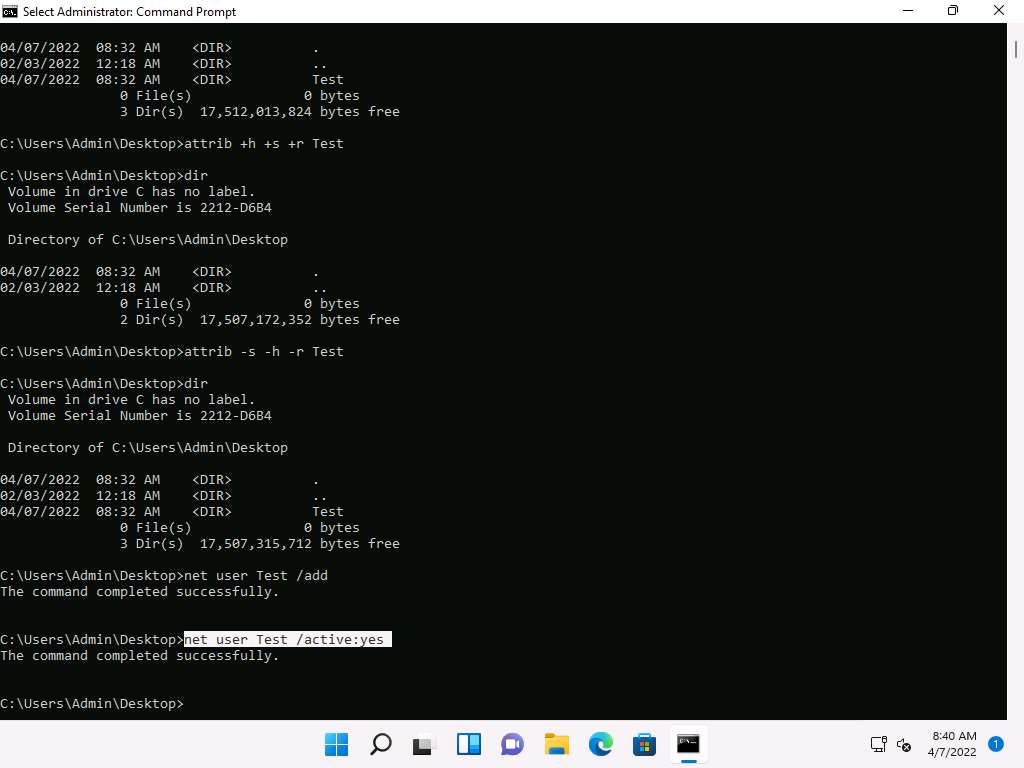Launch the Teams Chat app
This screenshot has height=768, width=1024.
[x=512, y=744]
